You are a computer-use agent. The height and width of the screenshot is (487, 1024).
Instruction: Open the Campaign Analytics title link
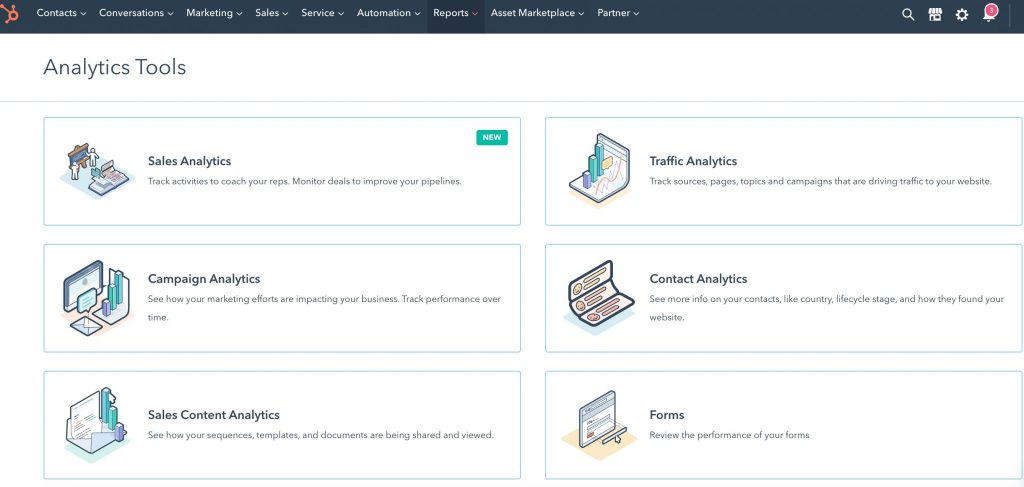coord(204,279)
